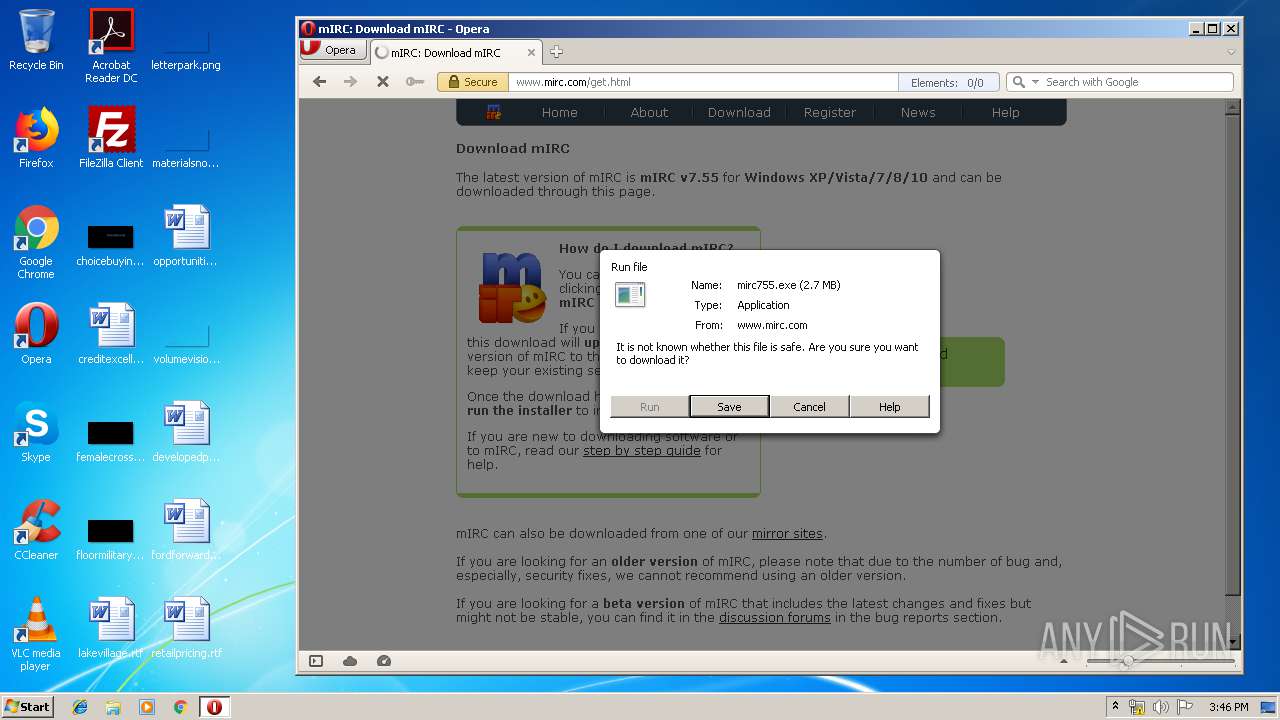This screenshot has height=720, width=1280.
Task: Open the Help nav item on mIRC site
Action: pyautogui.click(x=1005, y=113)
